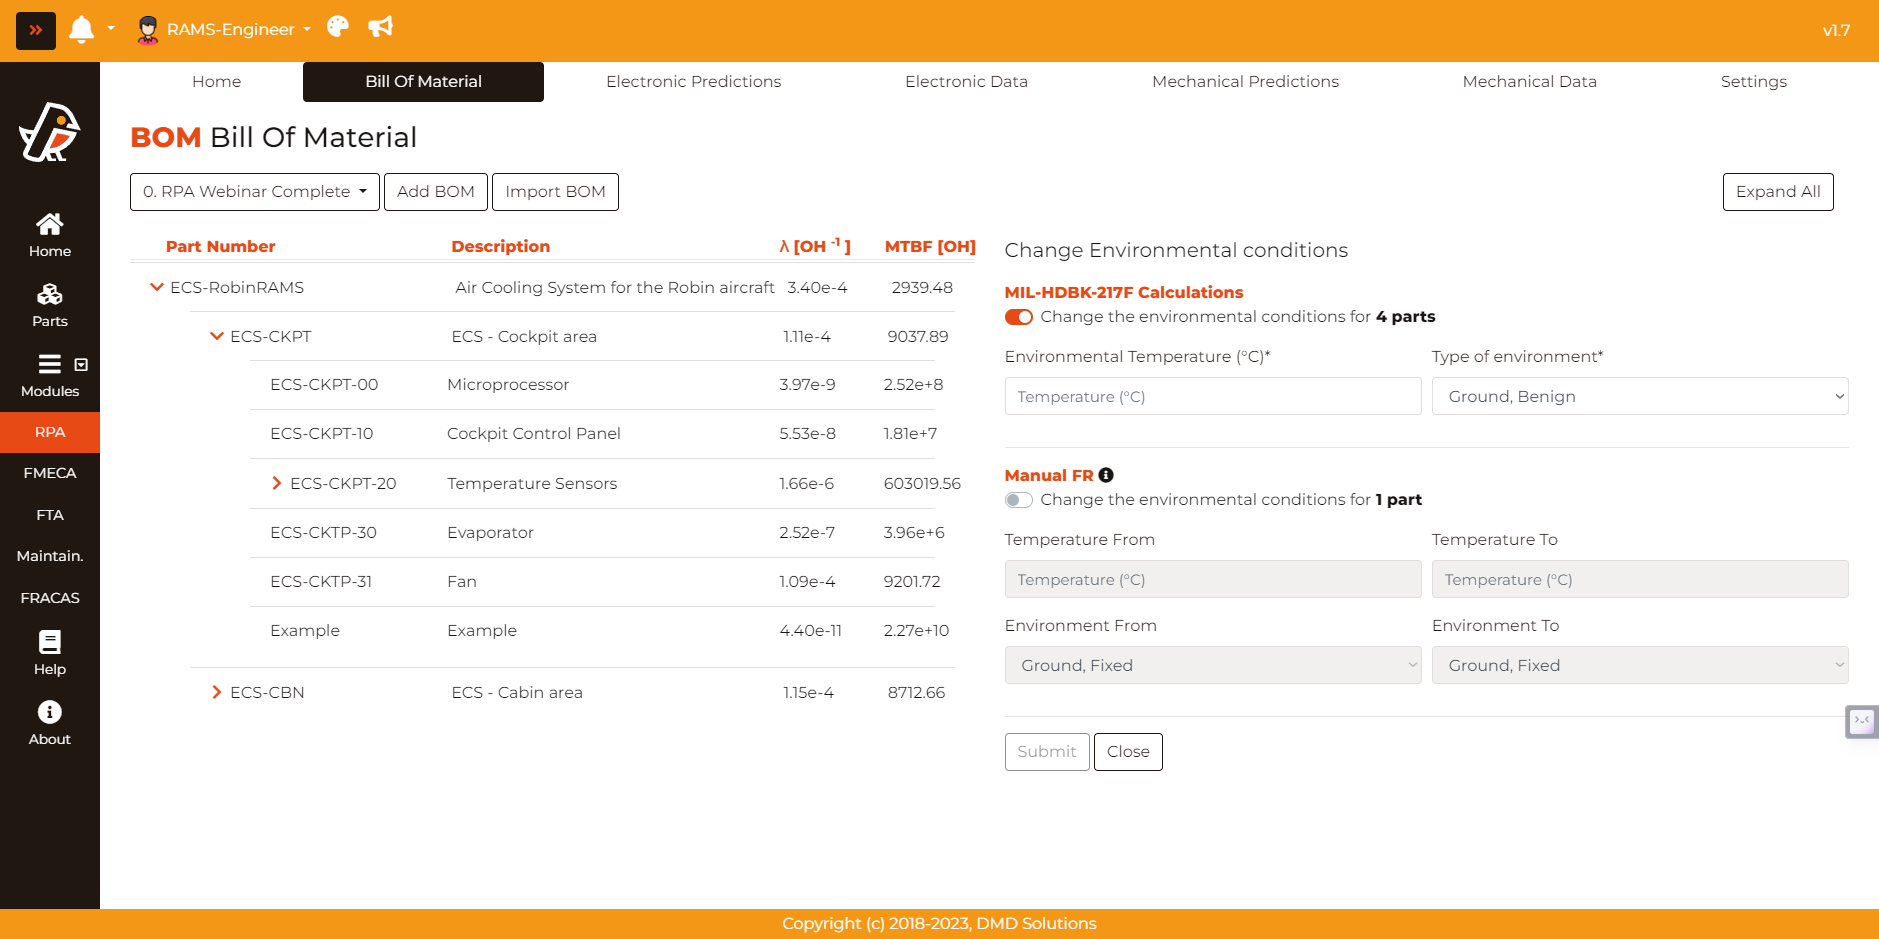Click the megaphone announcements icon
The image size is (1879, 939).
pos(381,27)
